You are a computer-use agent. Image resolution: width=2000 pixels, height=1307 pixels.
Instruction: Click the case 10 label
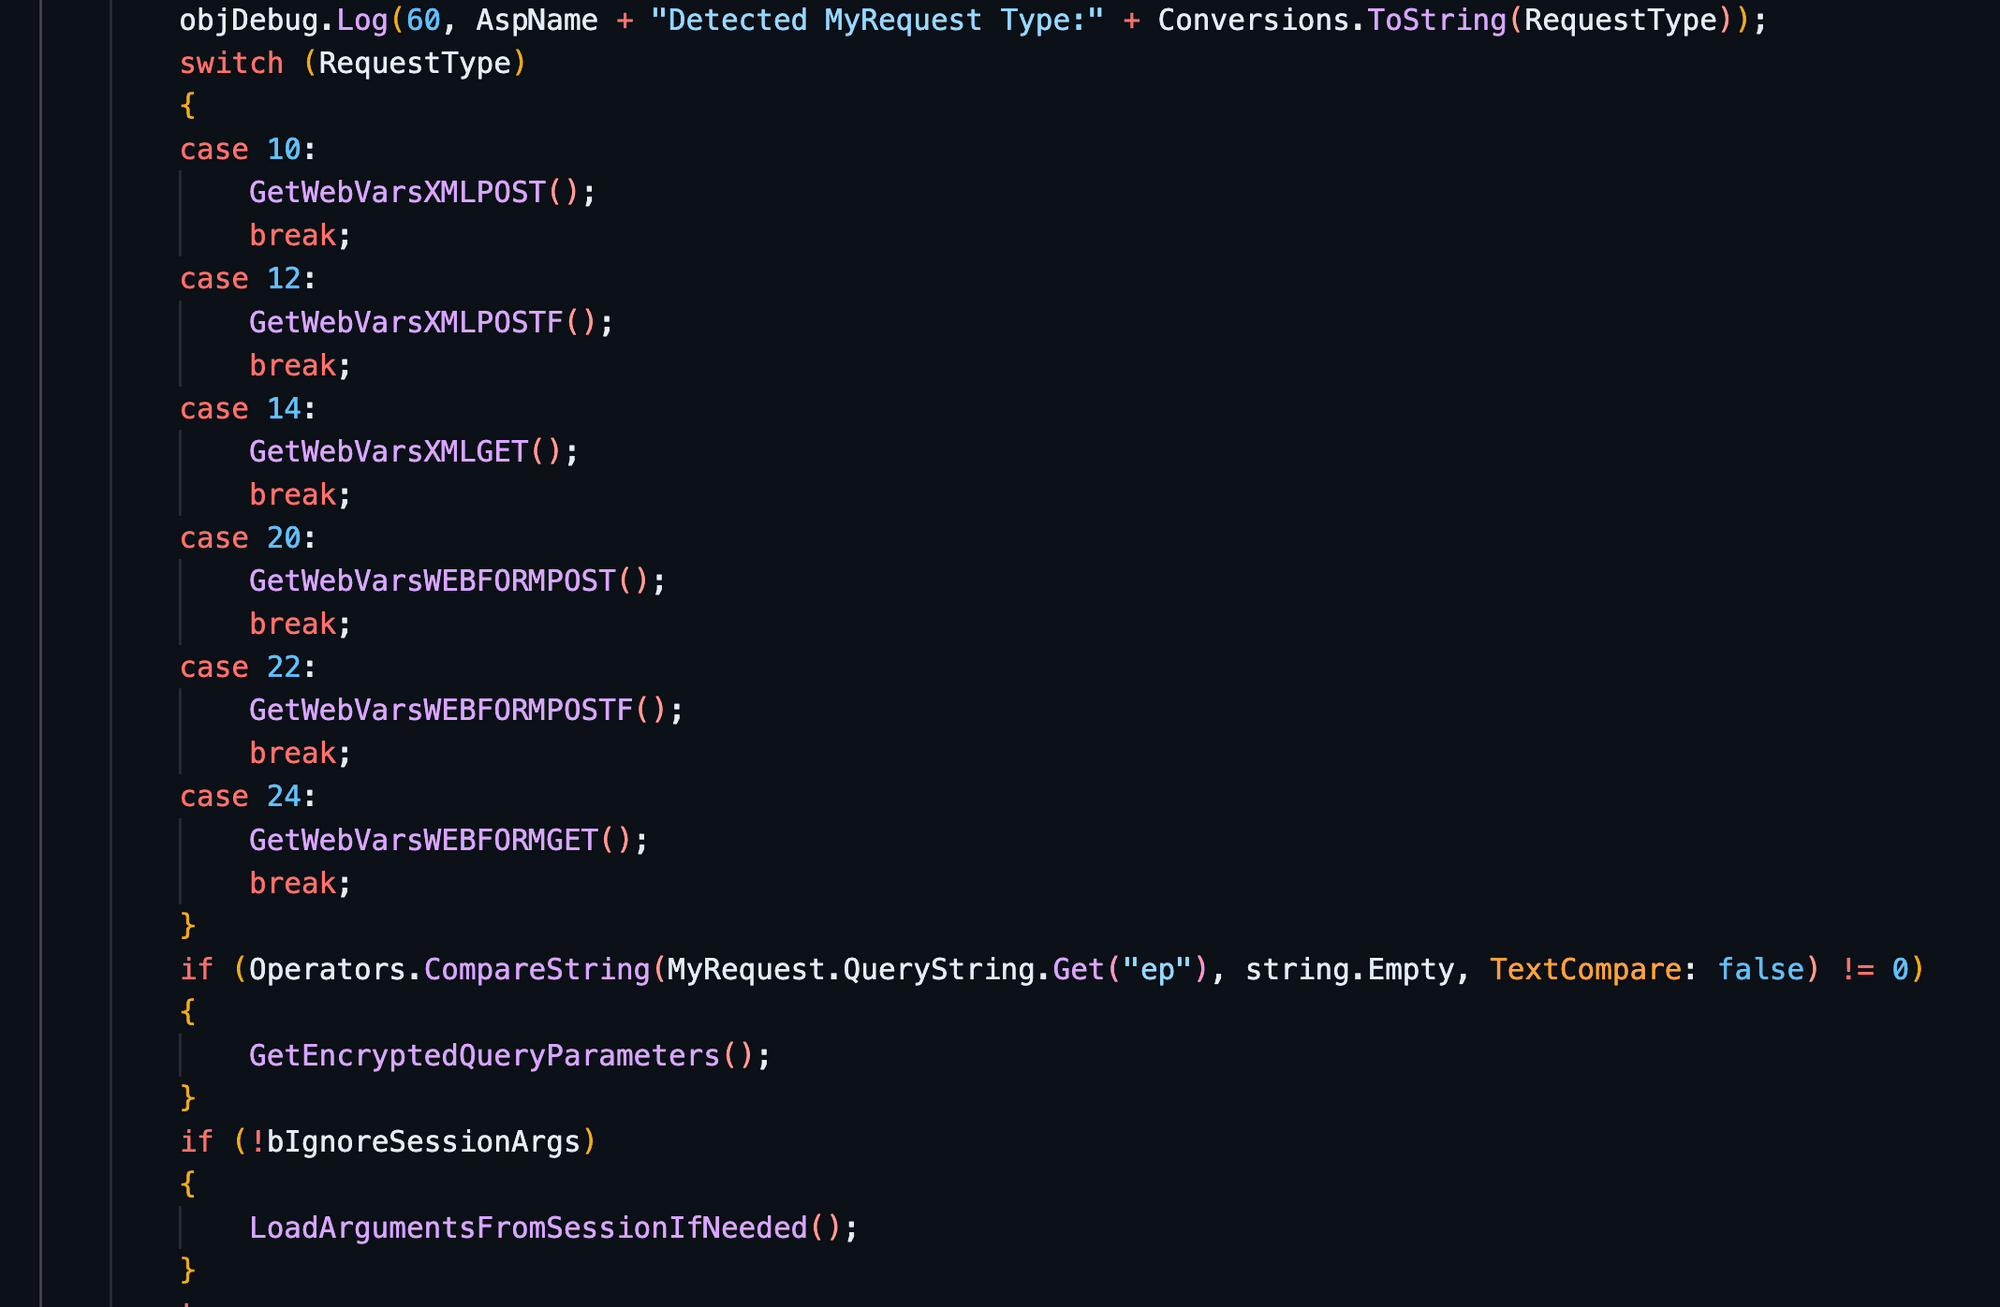pos(247,149)
